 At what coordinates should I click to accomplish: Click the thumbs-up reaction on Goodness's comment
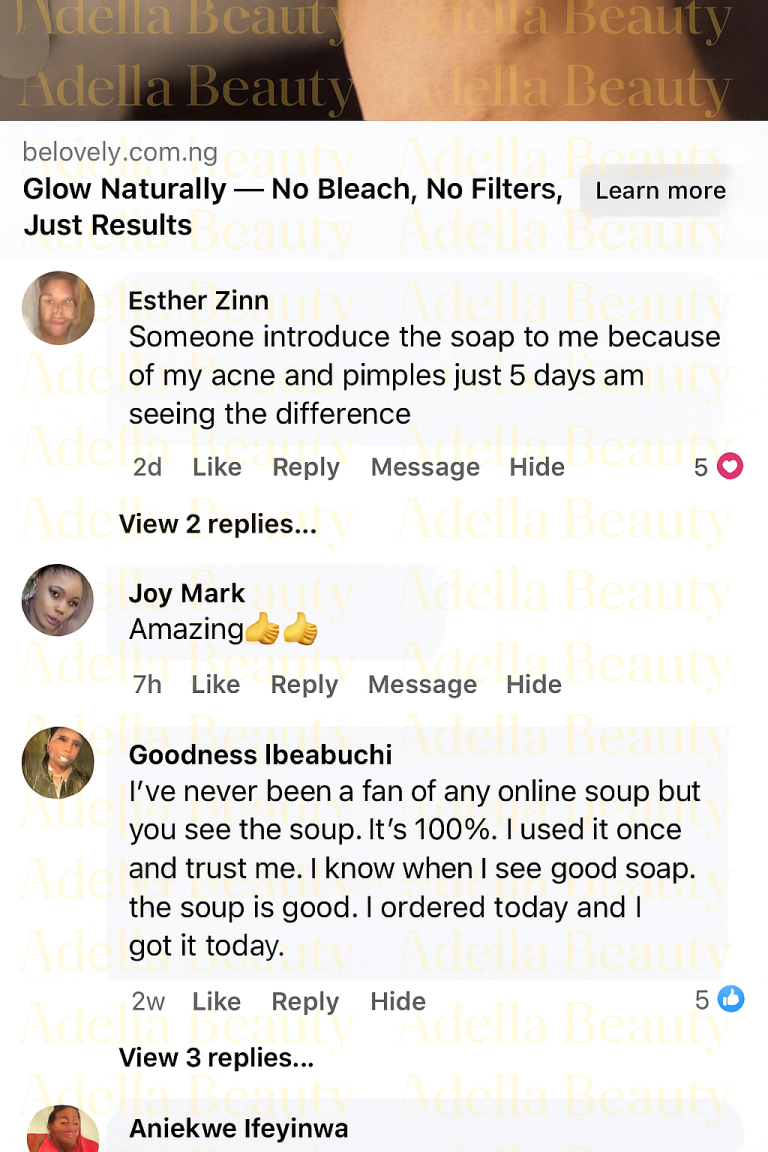(731, 999)
